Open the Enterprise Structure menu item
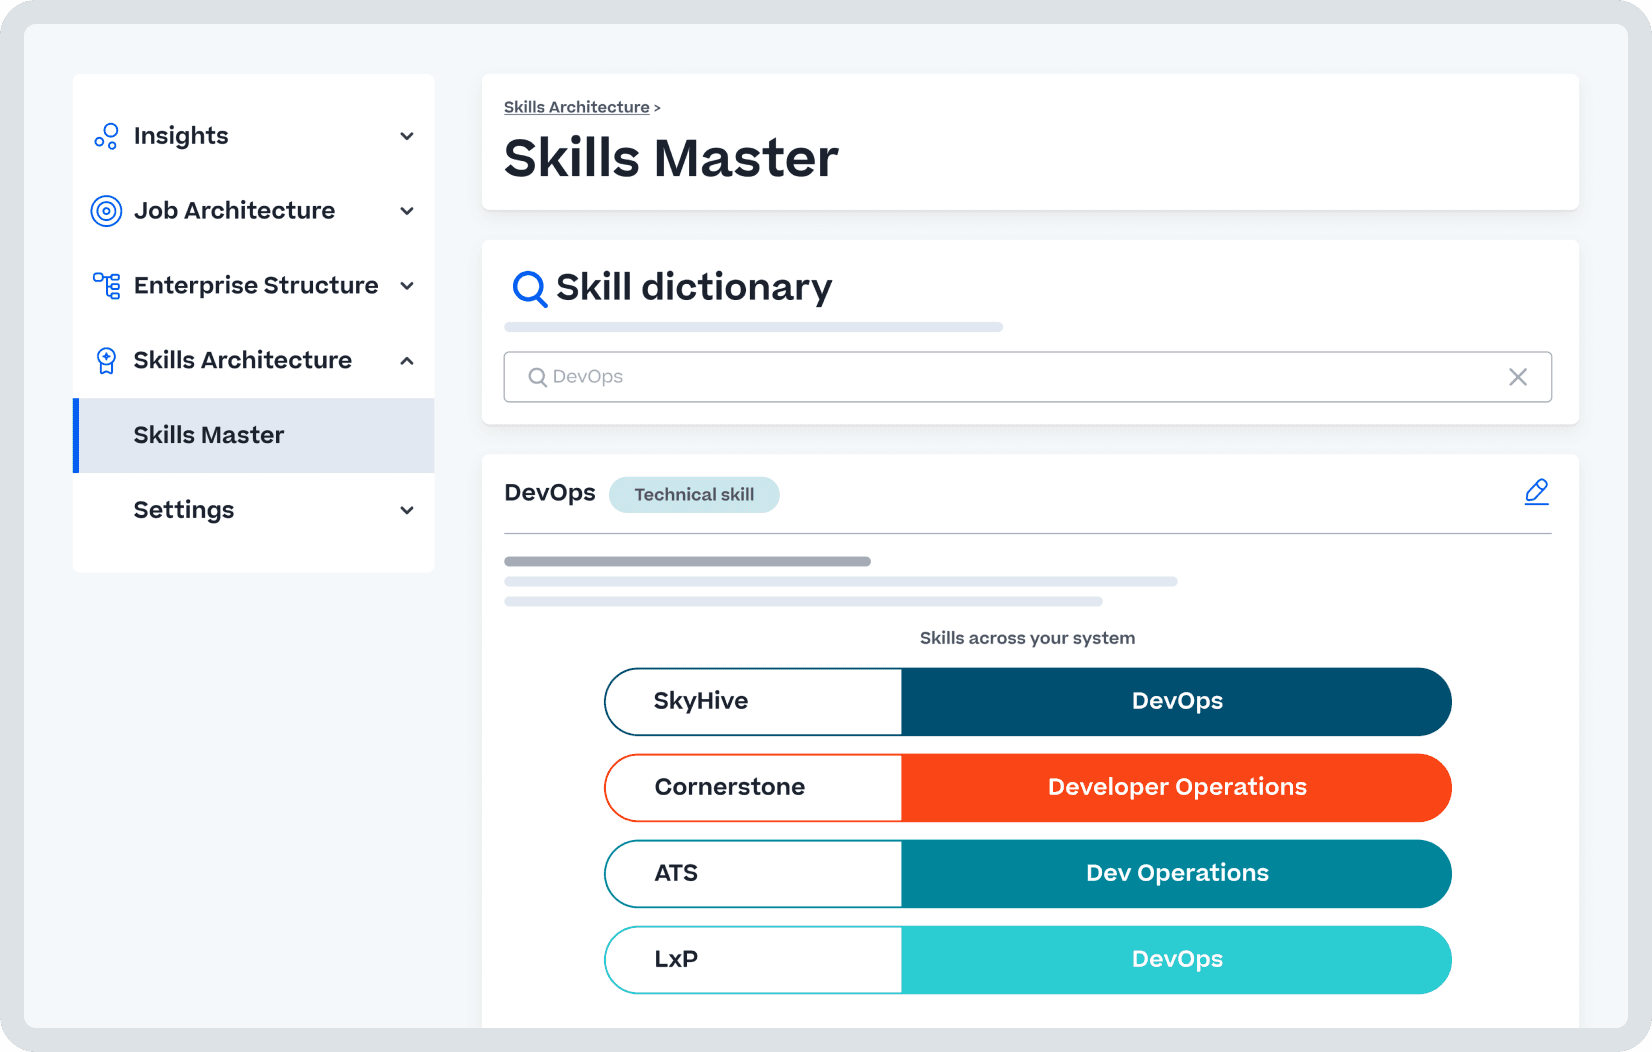This screenshot has width=1652, height=1052. point(256,285)
